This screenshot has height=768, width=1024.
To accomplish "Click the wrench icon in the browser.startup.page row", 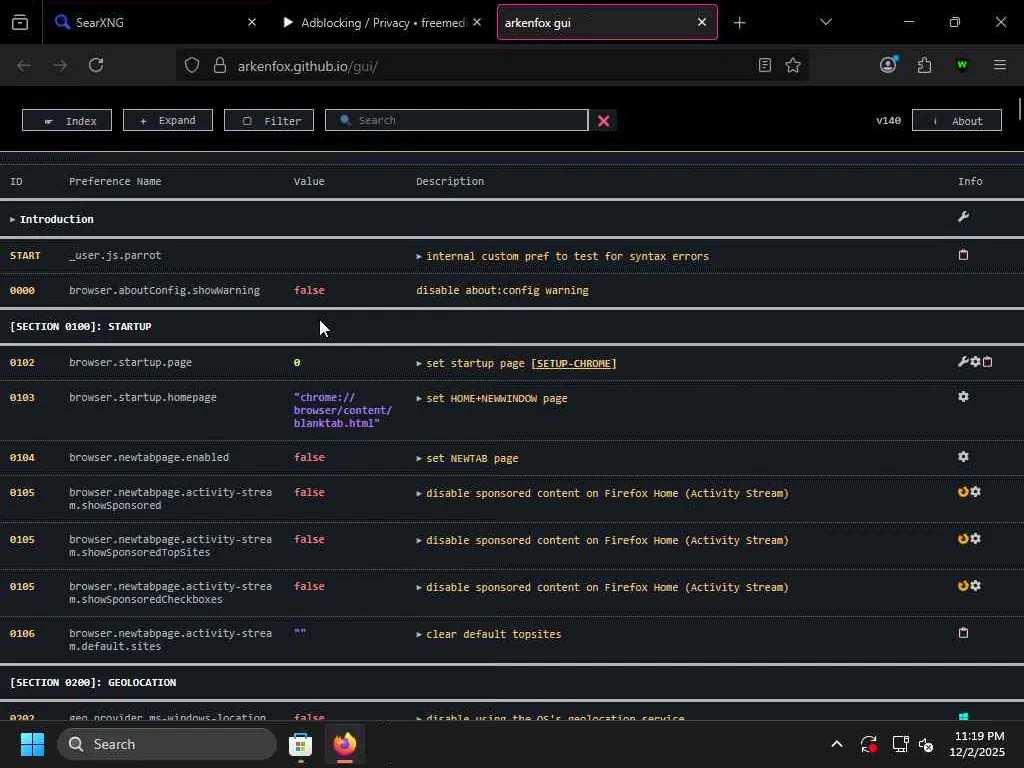I will point(963,362).
